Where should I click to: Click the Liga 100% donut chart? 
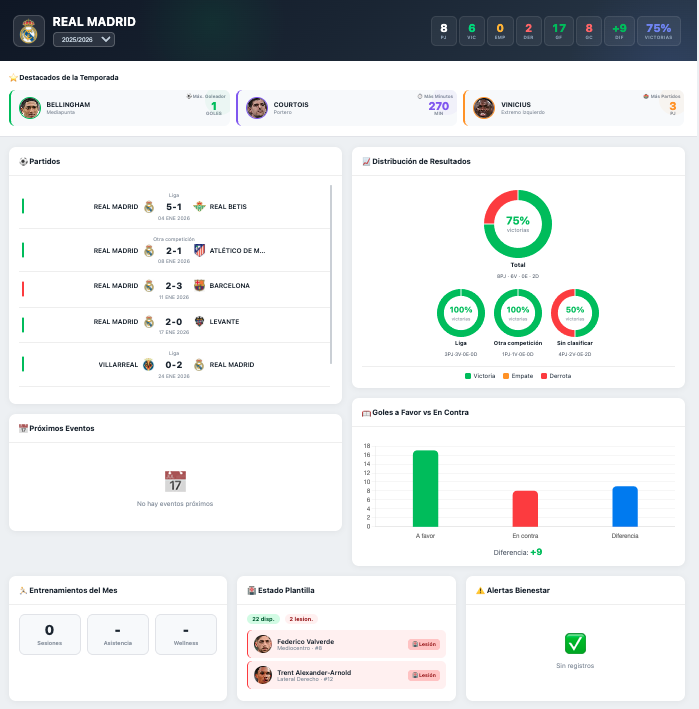pos(461,313)
